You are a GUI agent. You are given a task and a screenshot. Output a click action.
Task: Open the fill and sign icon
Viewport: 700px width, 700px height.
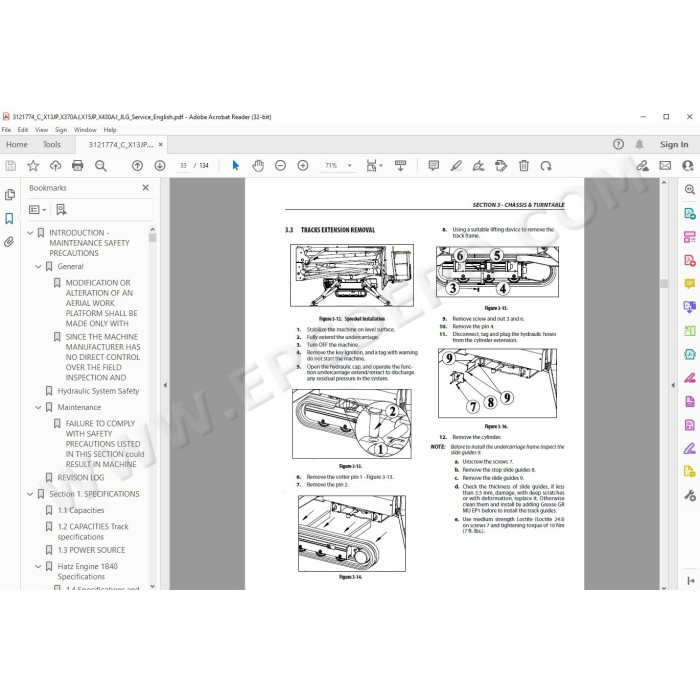(642, 166)
